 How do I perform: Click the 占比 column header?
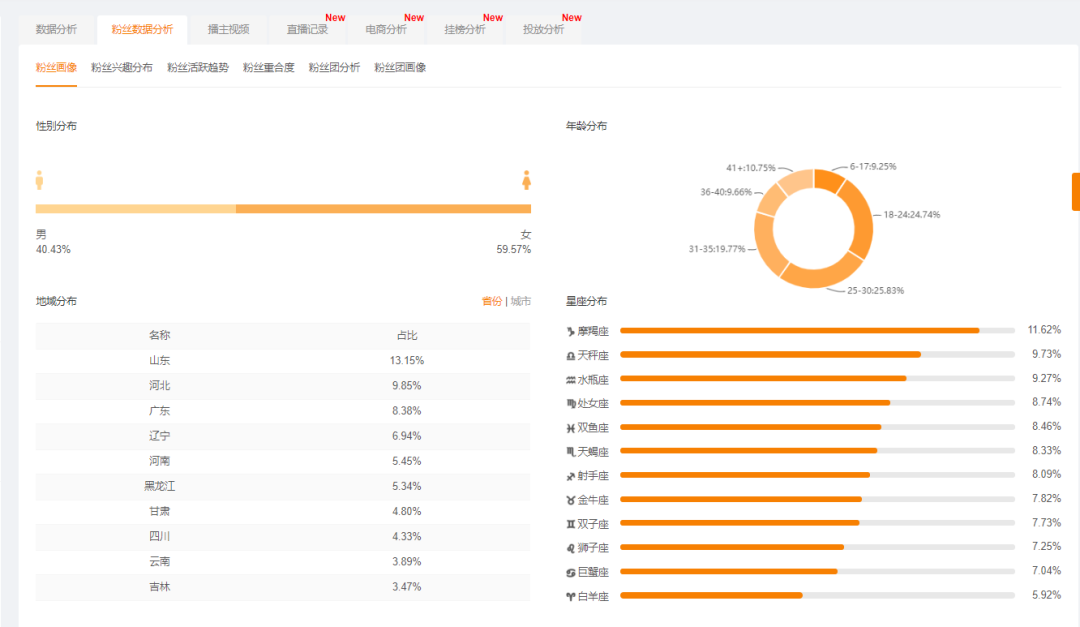[407, 336]
